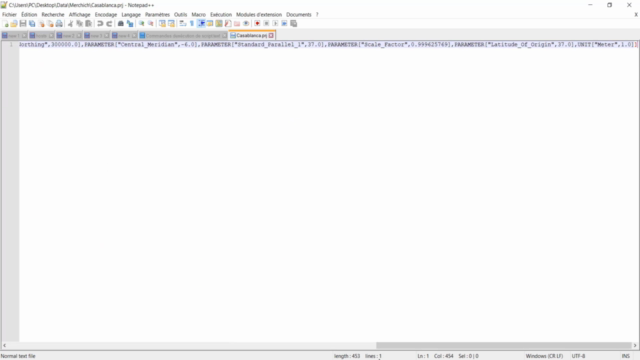Click the X beside the menu bar
640x360 pixels.
(636, 15)
